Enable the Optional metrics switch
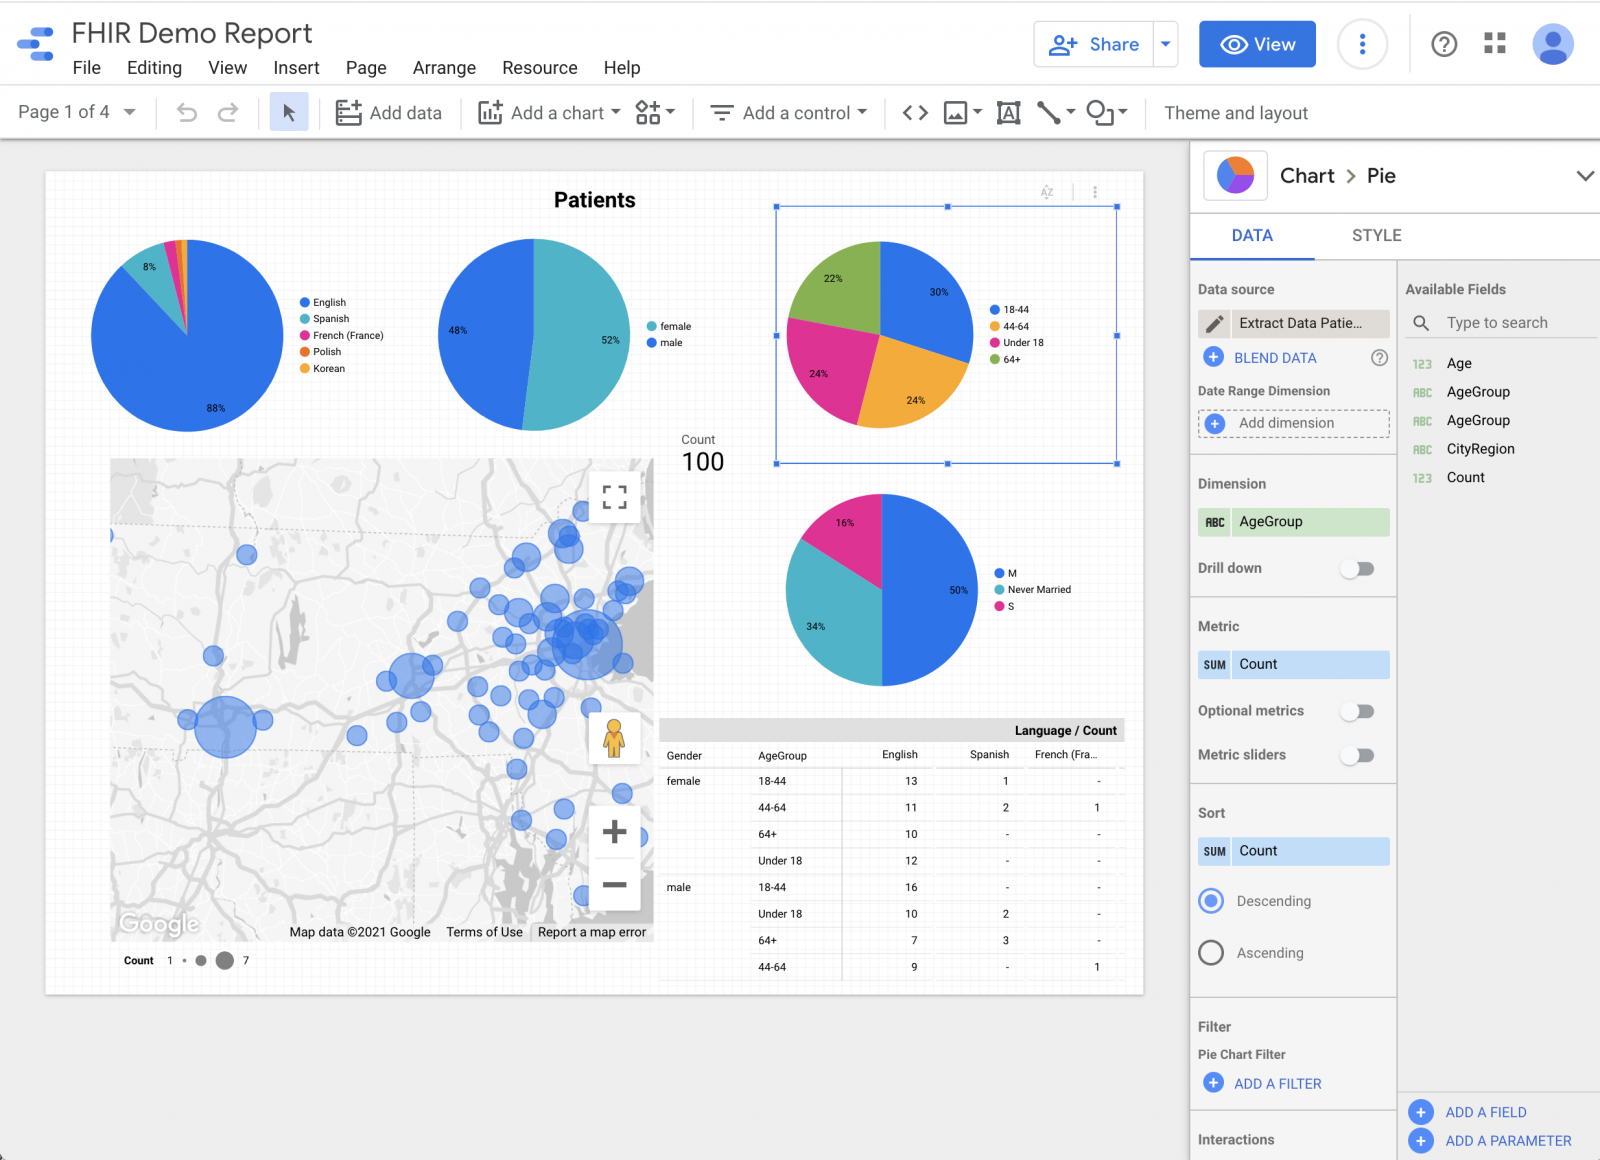 point(1357,712)
